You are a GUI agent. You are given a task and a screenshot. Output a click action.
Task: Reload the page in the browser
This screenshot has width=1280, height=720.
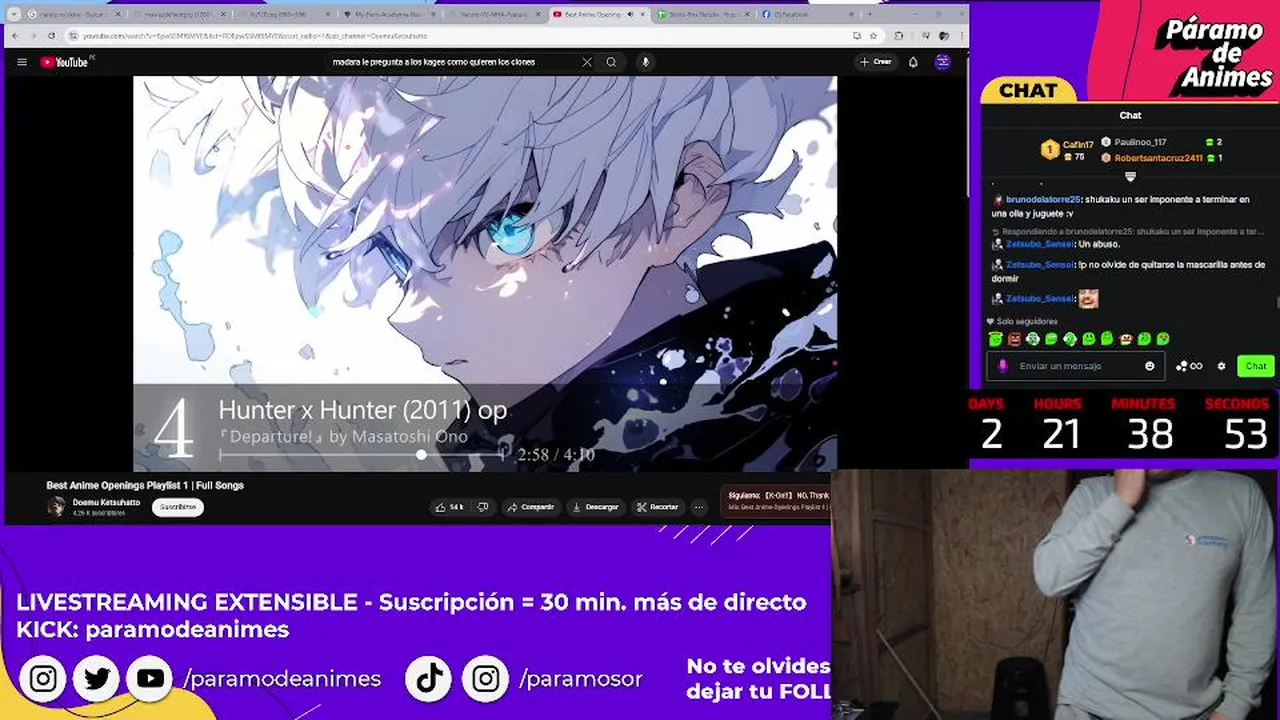pos(50,36)
